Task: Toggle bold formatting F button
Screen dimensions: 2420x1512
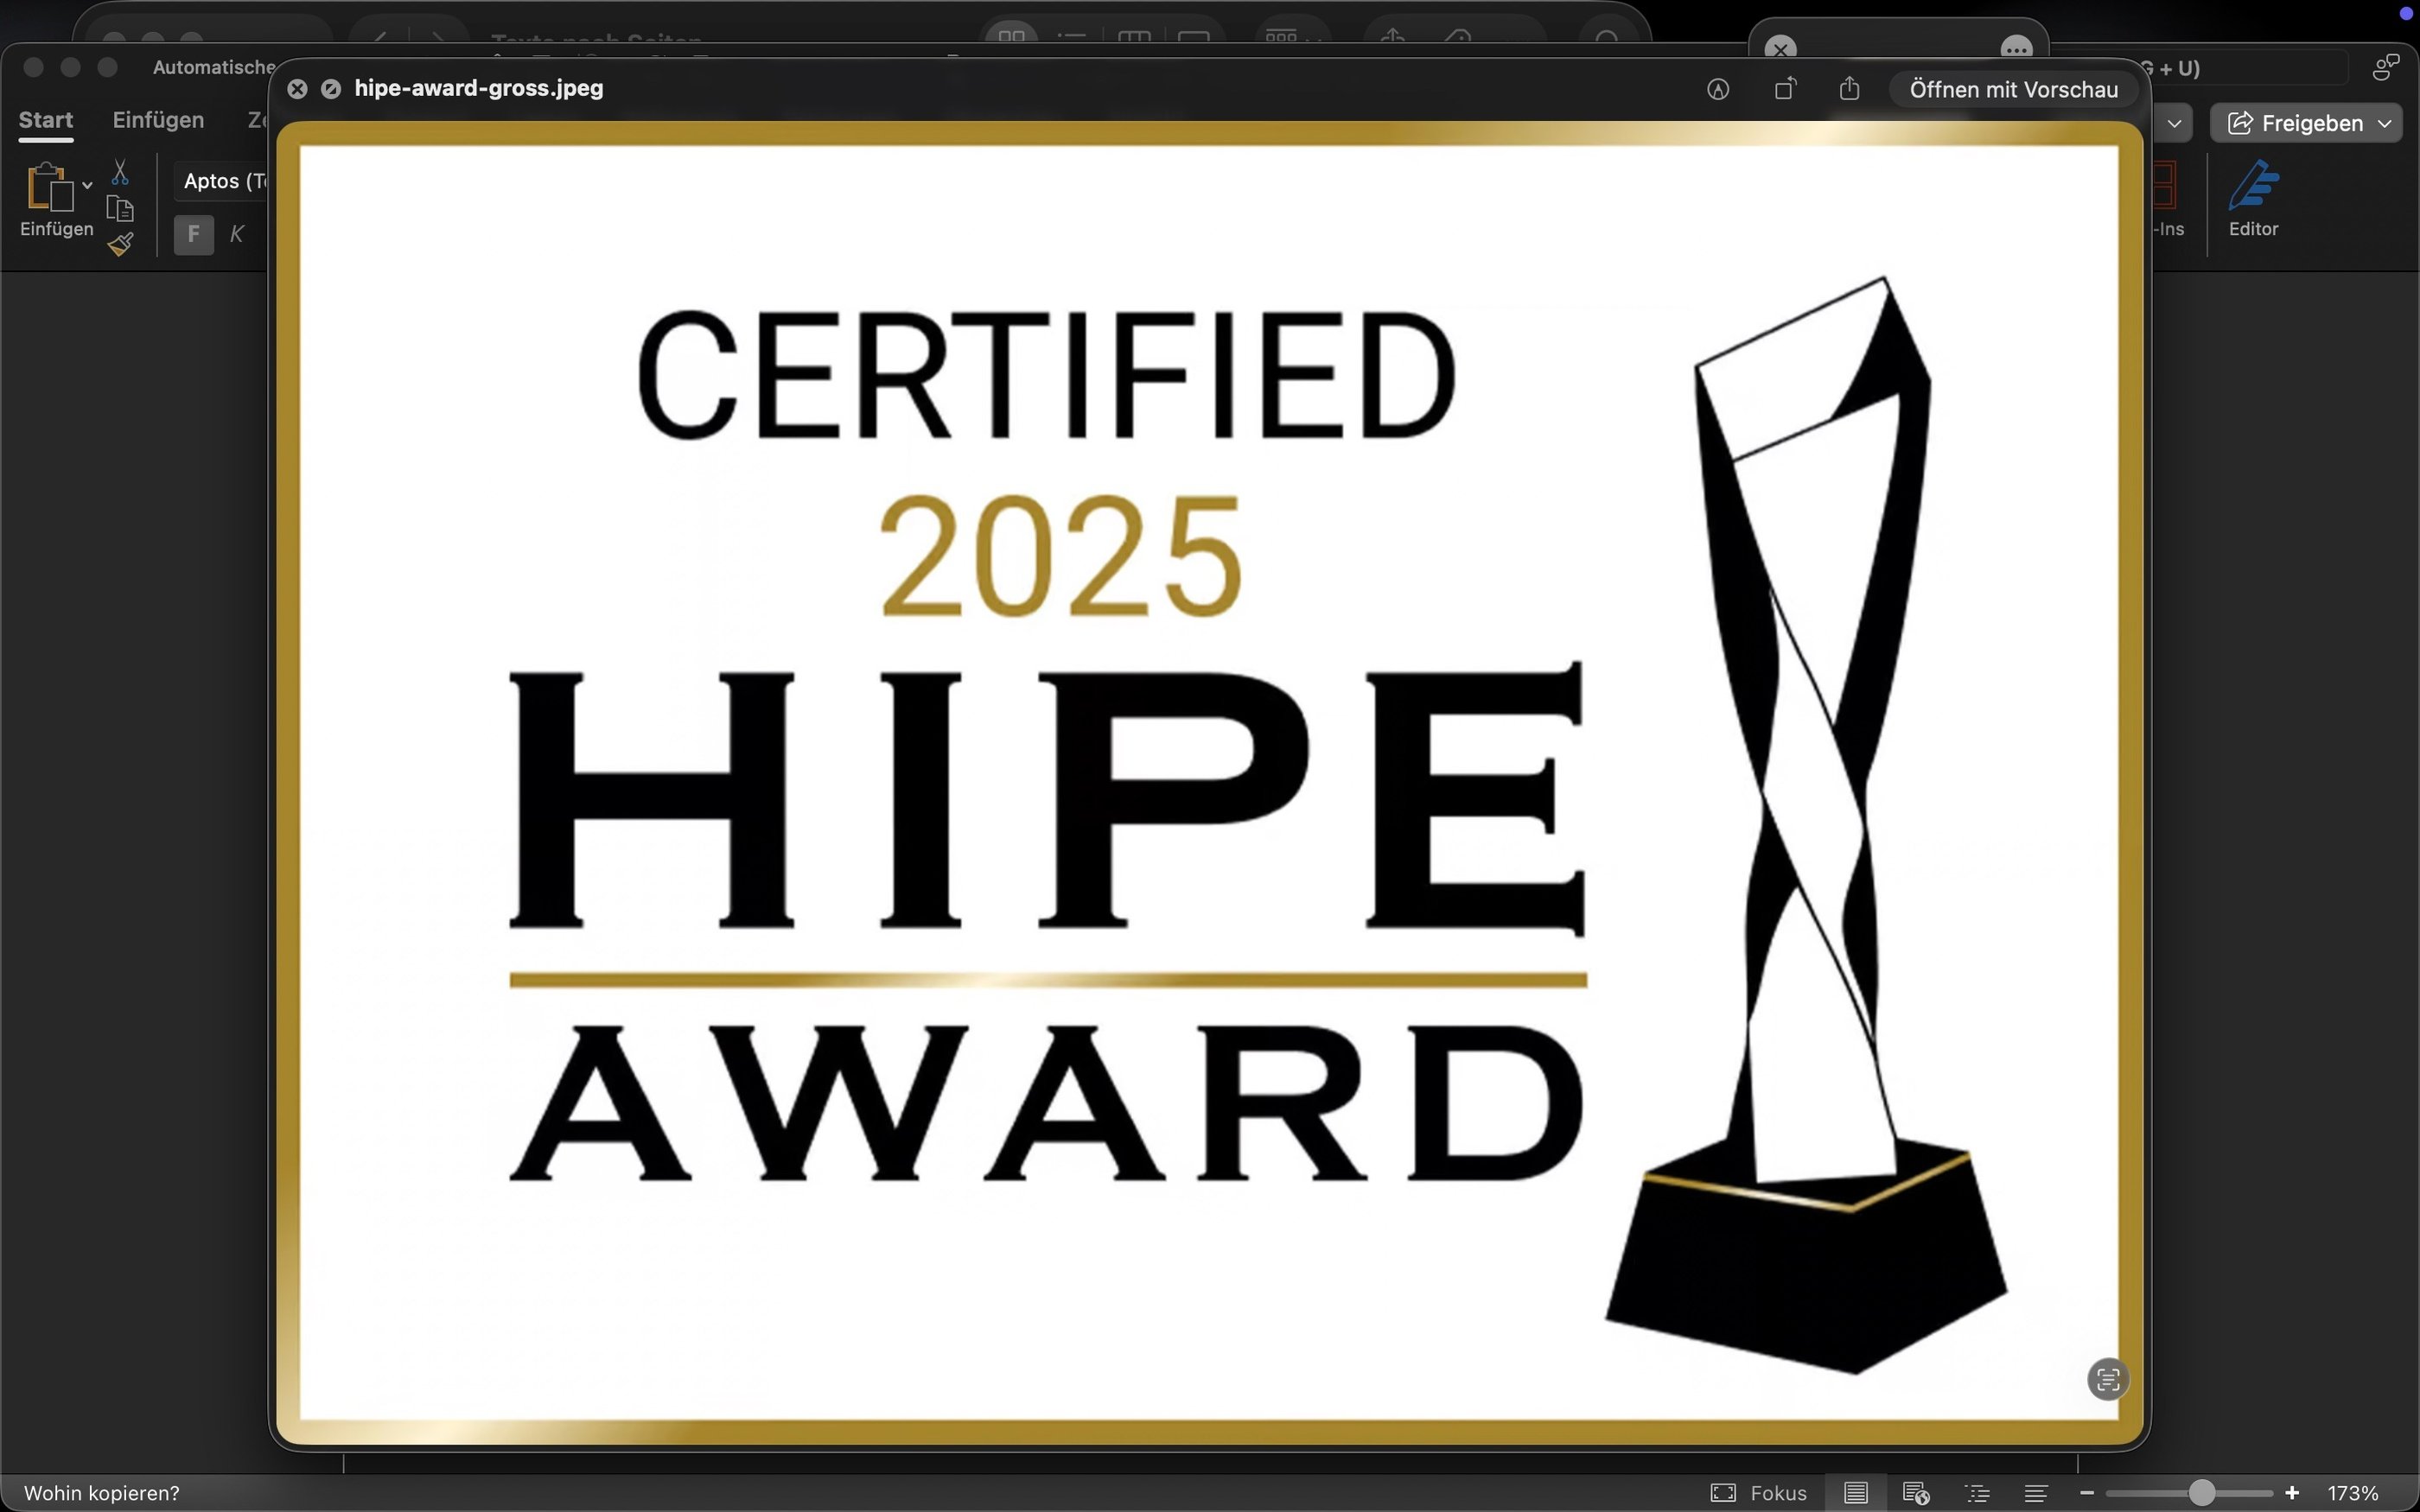Action: coord(193,234)
